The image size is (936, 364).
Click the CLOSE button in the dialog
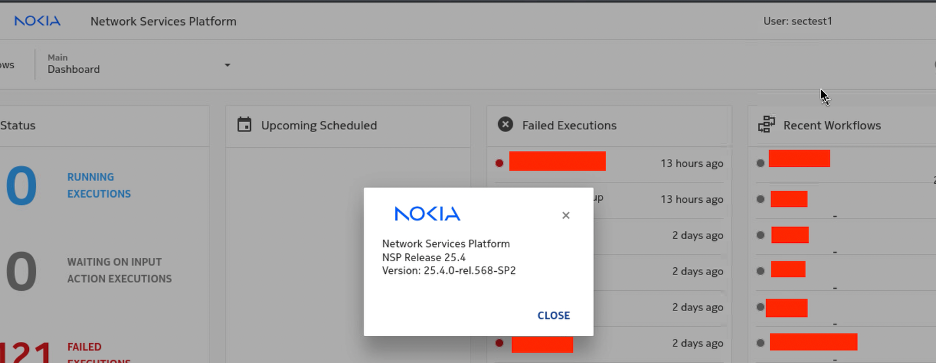coord(553,316)
